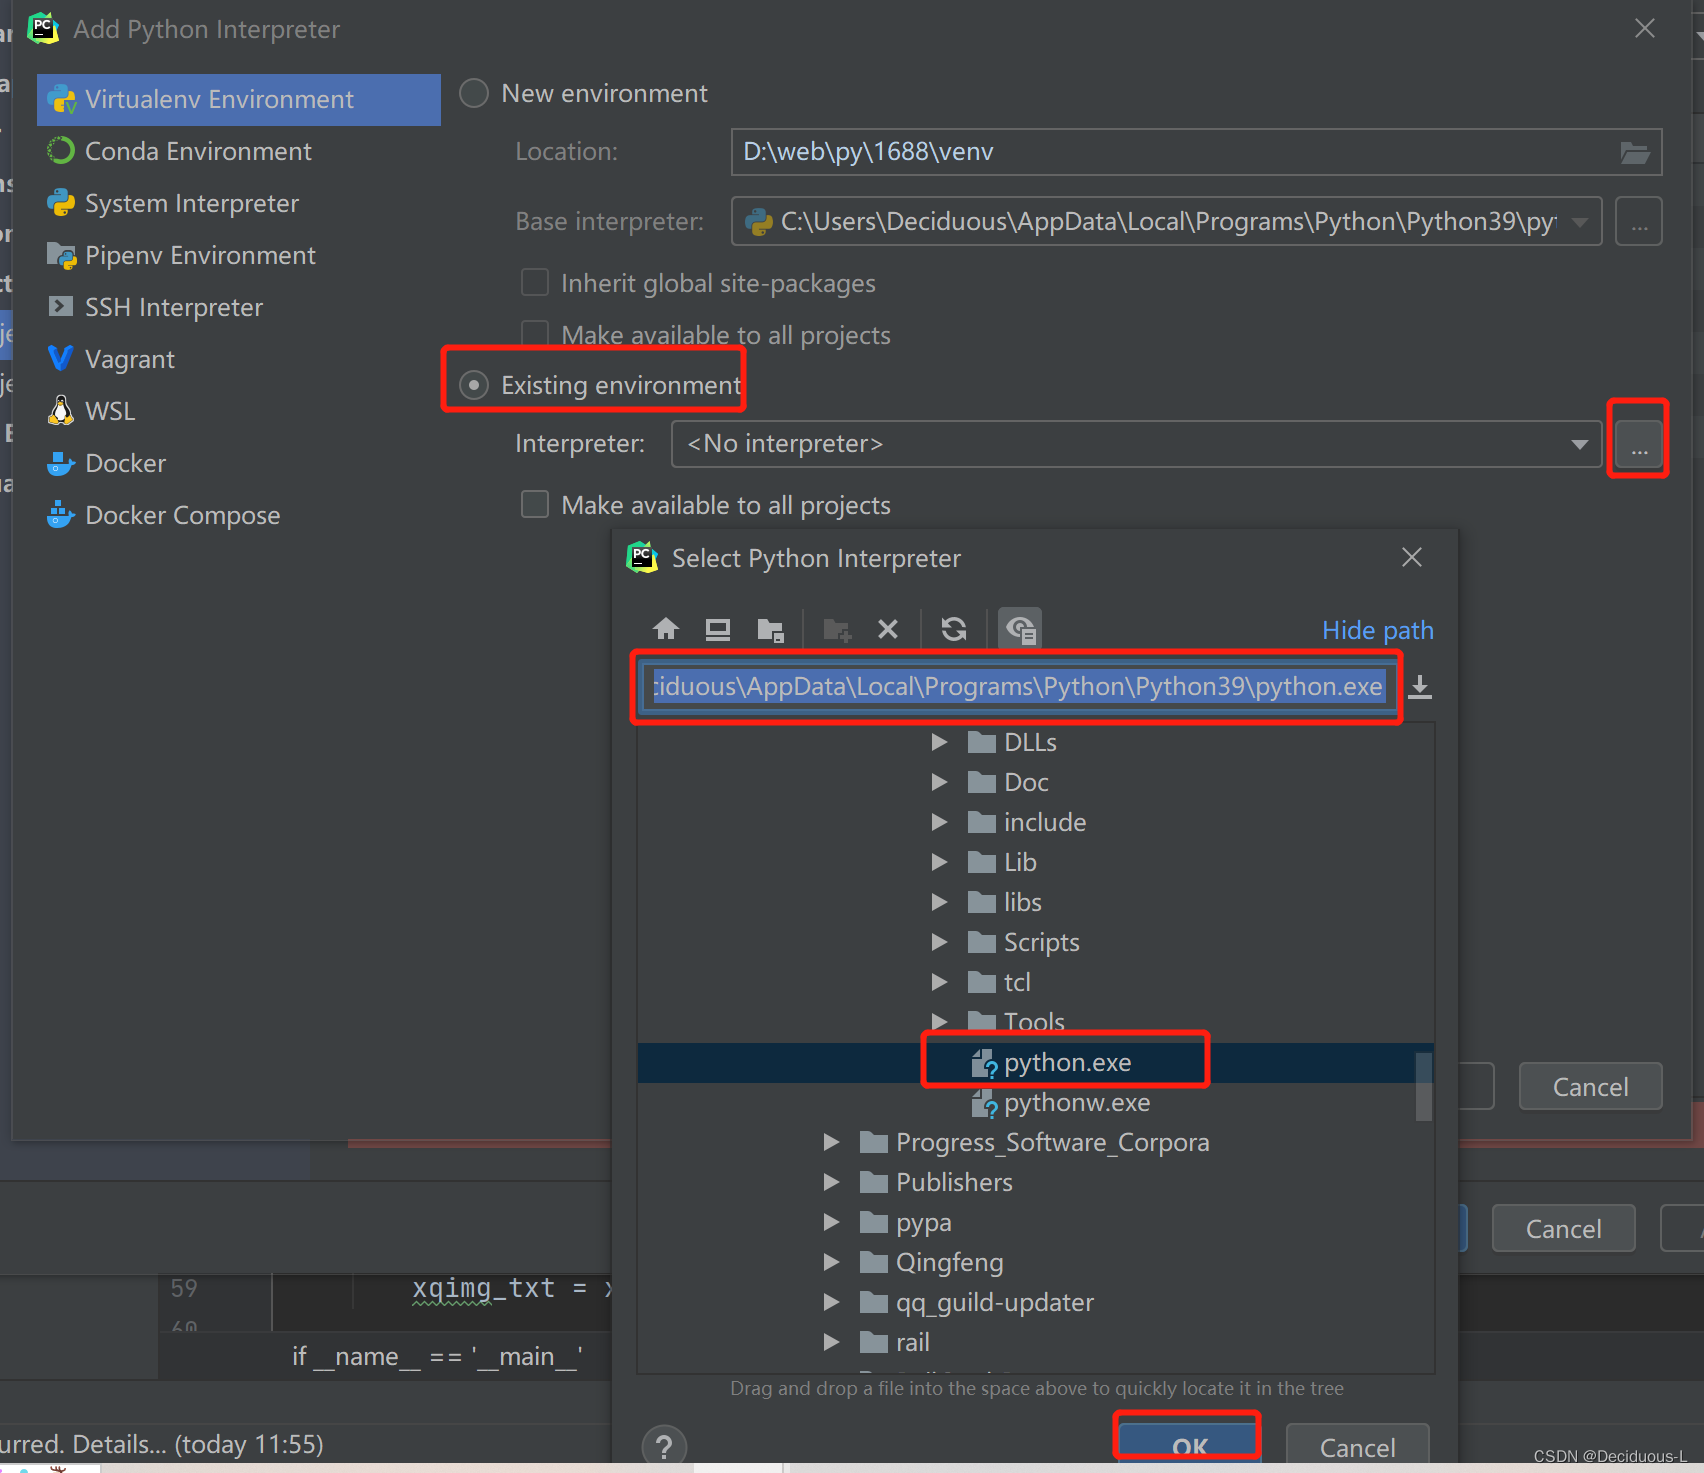Go to home directory in file chooser
The height and width of the screenshot is (1473, 1704).
[x=666, y=629]
